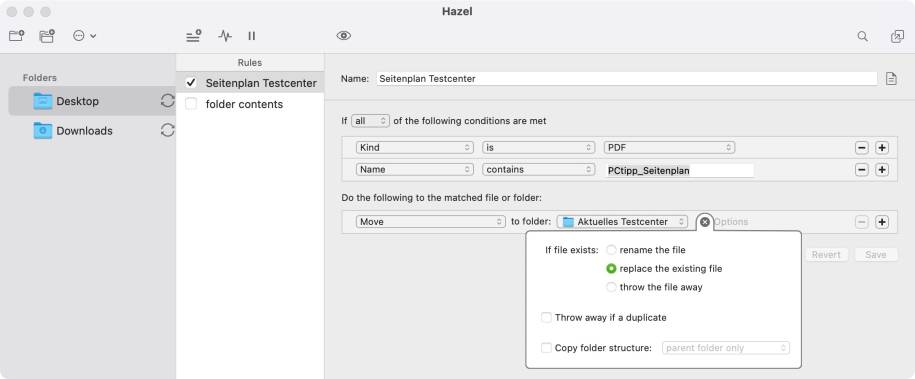This screenshot has height=379, width=915.
Task: Open the rule status activity icon
Action: pyautogui.click(x=225, y=36)
